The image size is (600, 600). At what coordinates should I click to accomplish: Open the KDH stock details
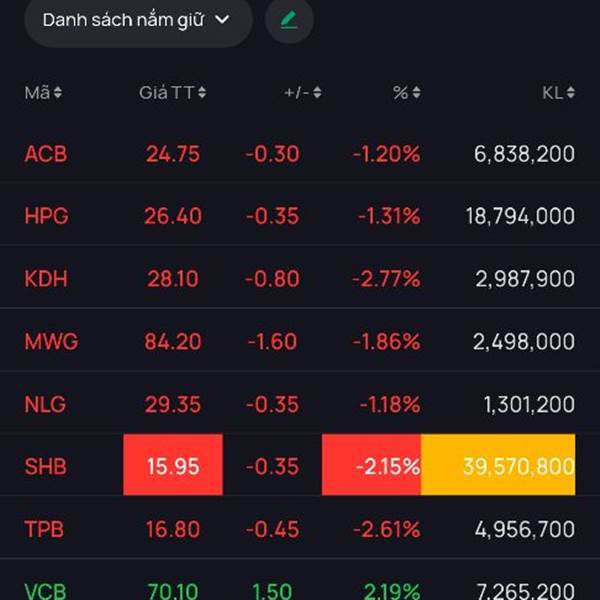(300, 279)
